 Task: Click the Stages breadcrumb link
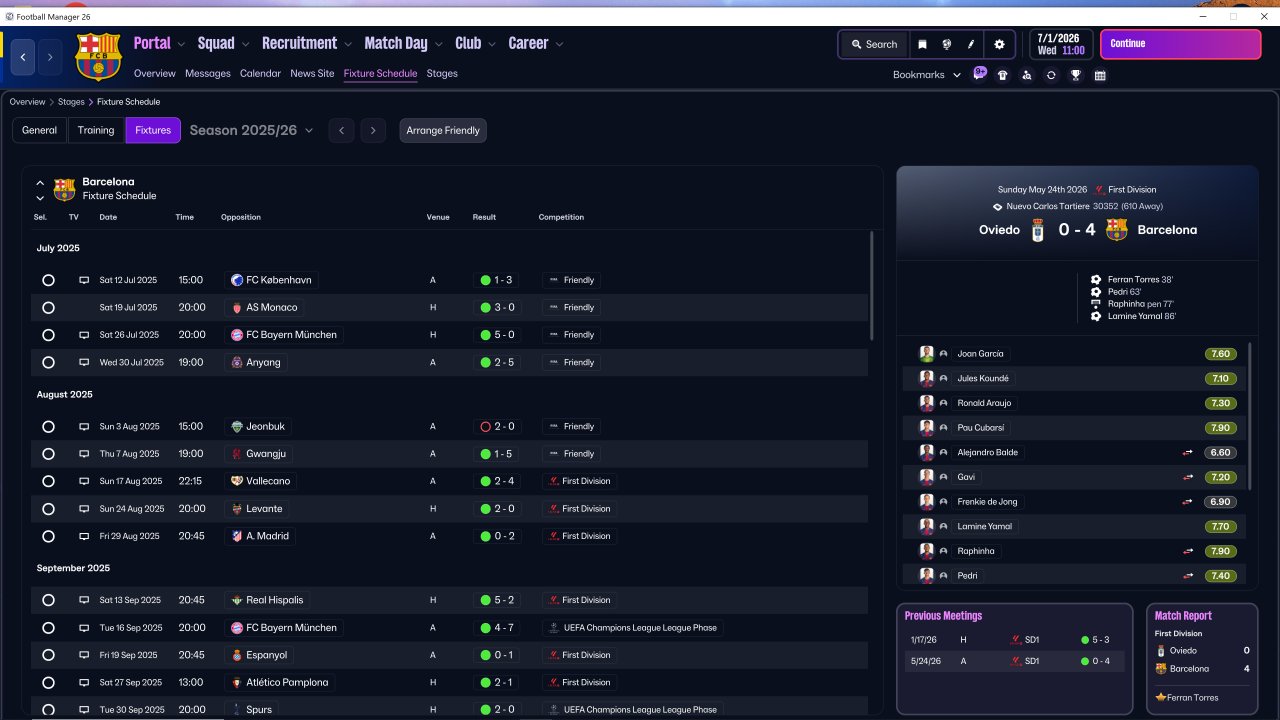pyautogui.click(x=71, y=102)
